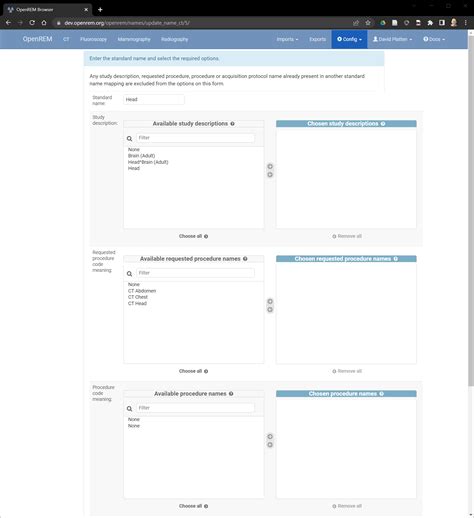The image size is (474, 518).
Task: Bookmark this page with the star icon
Action: [368, 23]
